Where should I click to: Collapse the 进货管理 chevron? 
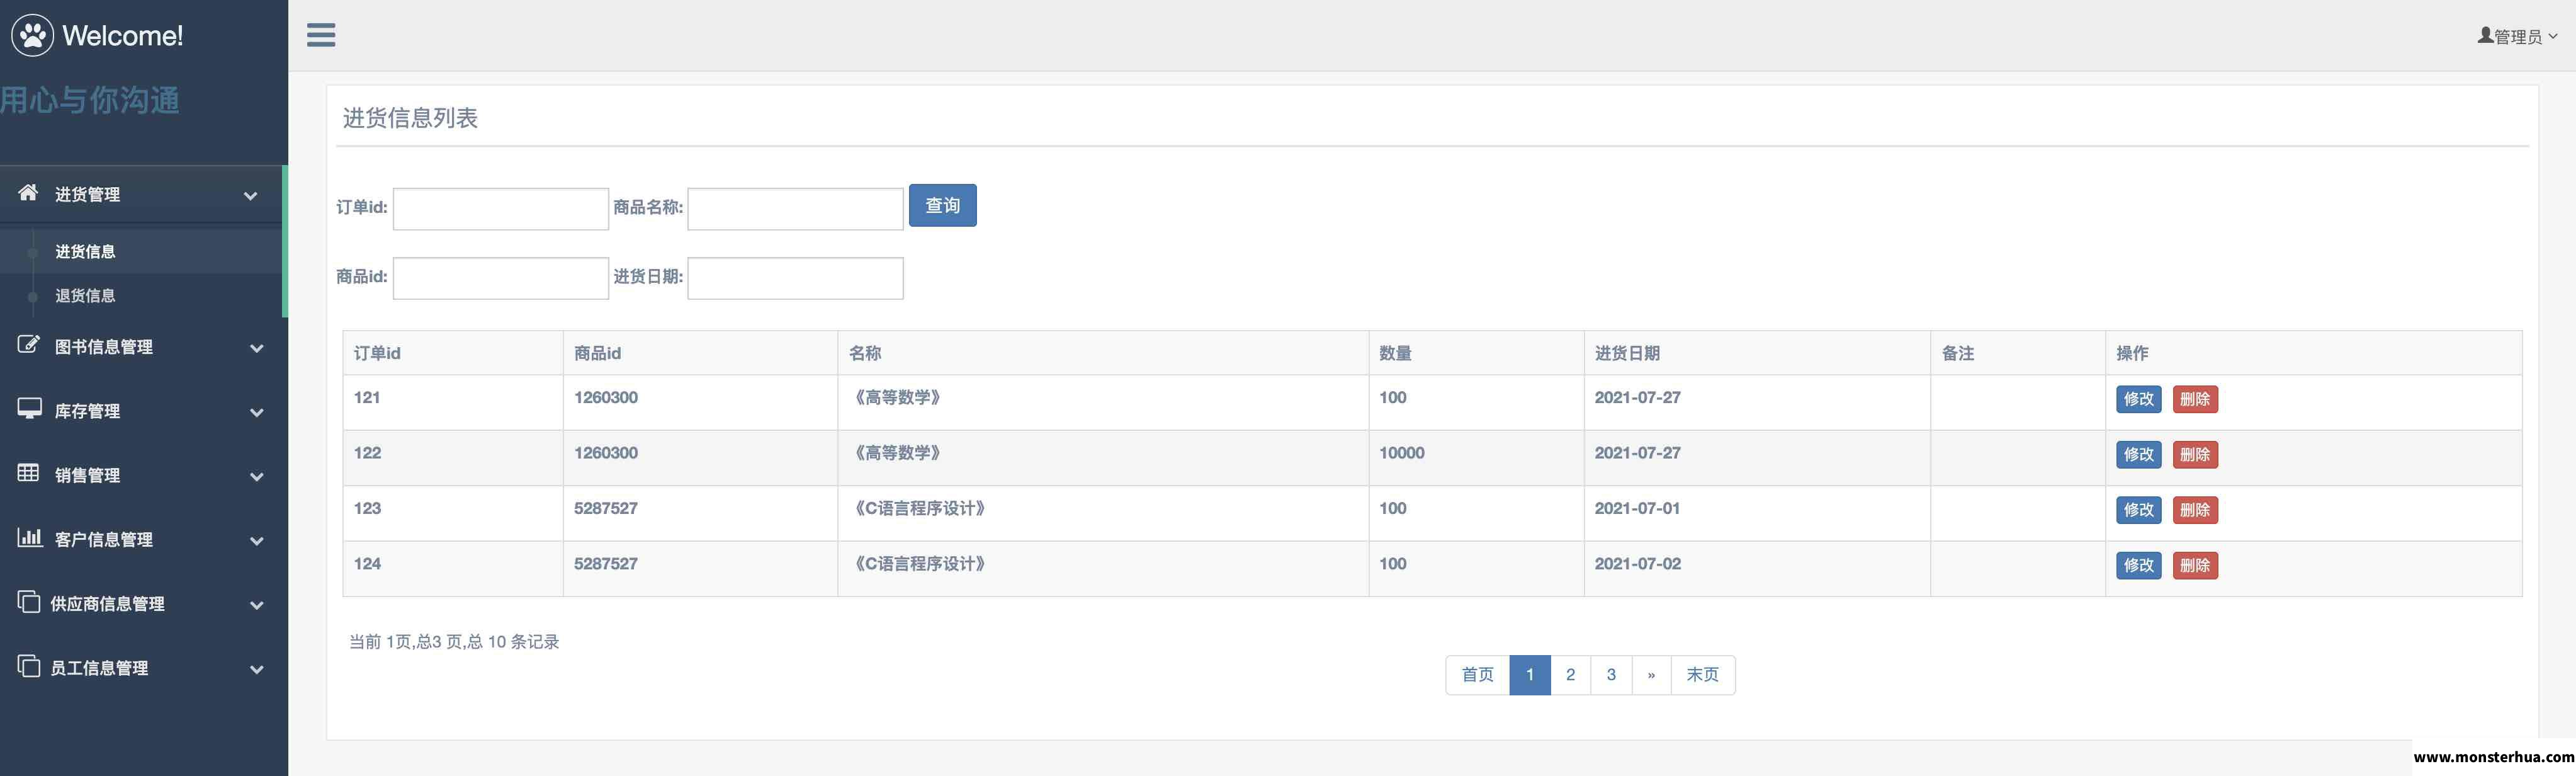(251, 196)
